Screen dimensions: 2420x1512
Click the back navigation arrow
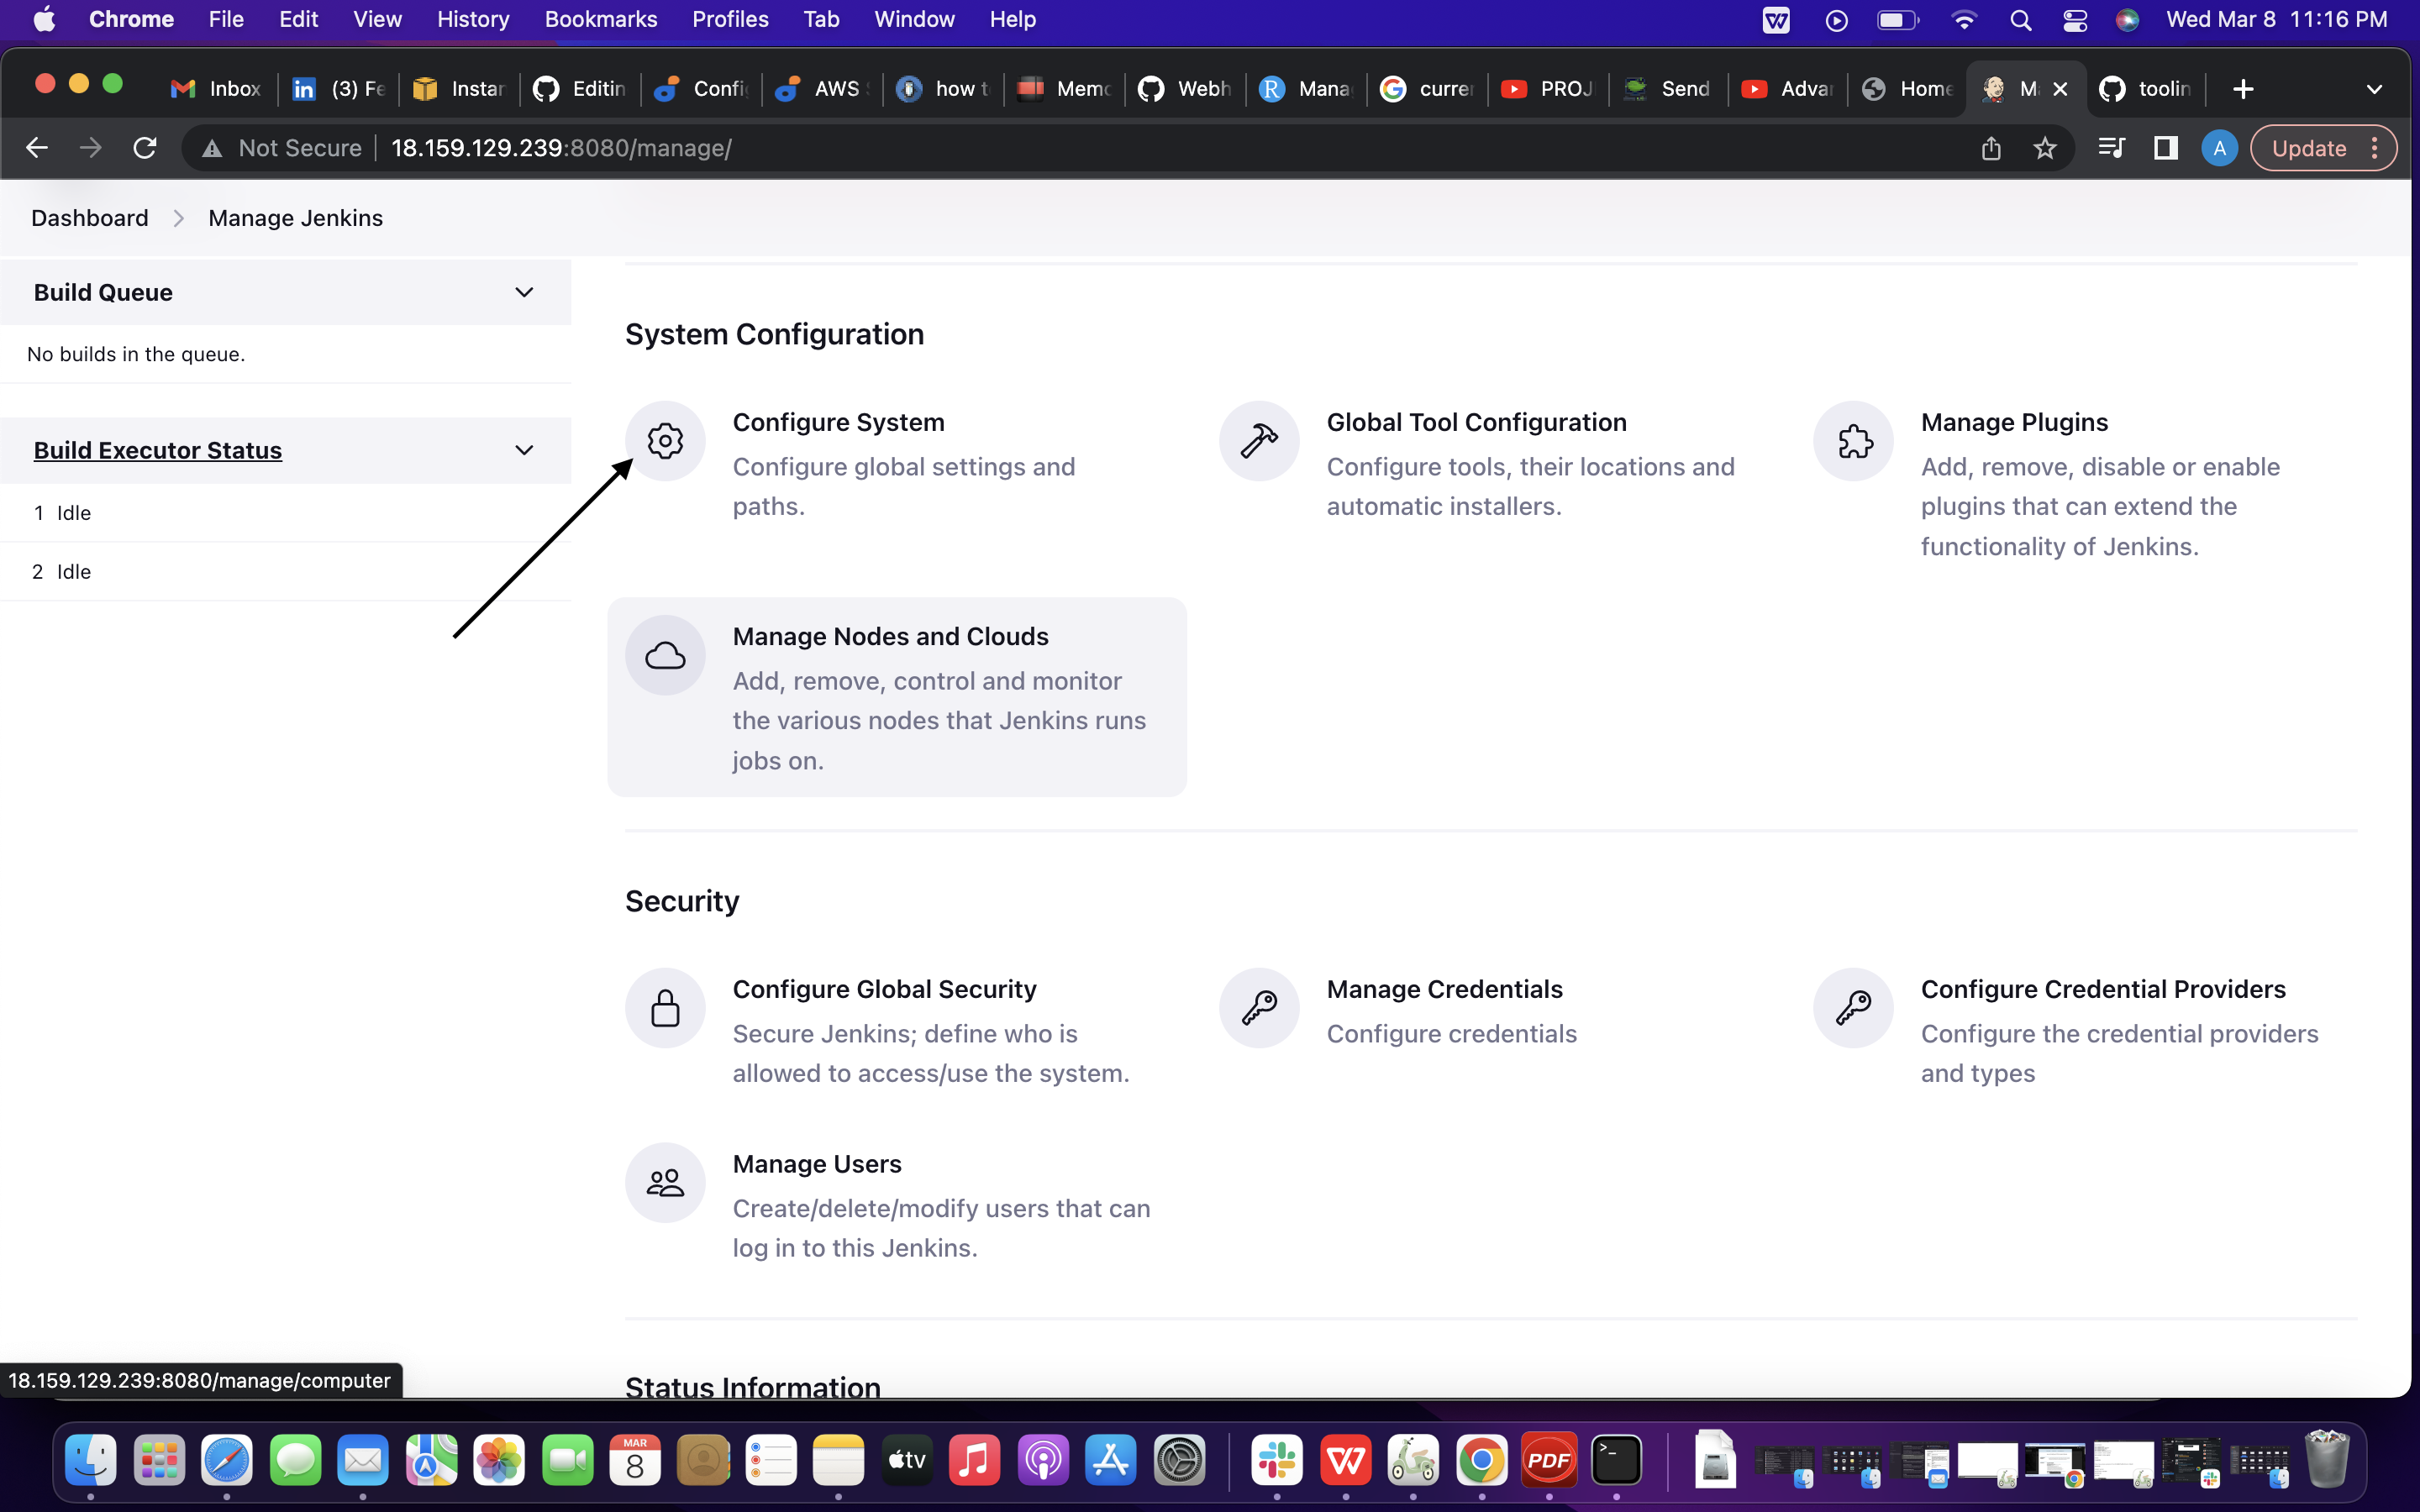coord(37,147)
